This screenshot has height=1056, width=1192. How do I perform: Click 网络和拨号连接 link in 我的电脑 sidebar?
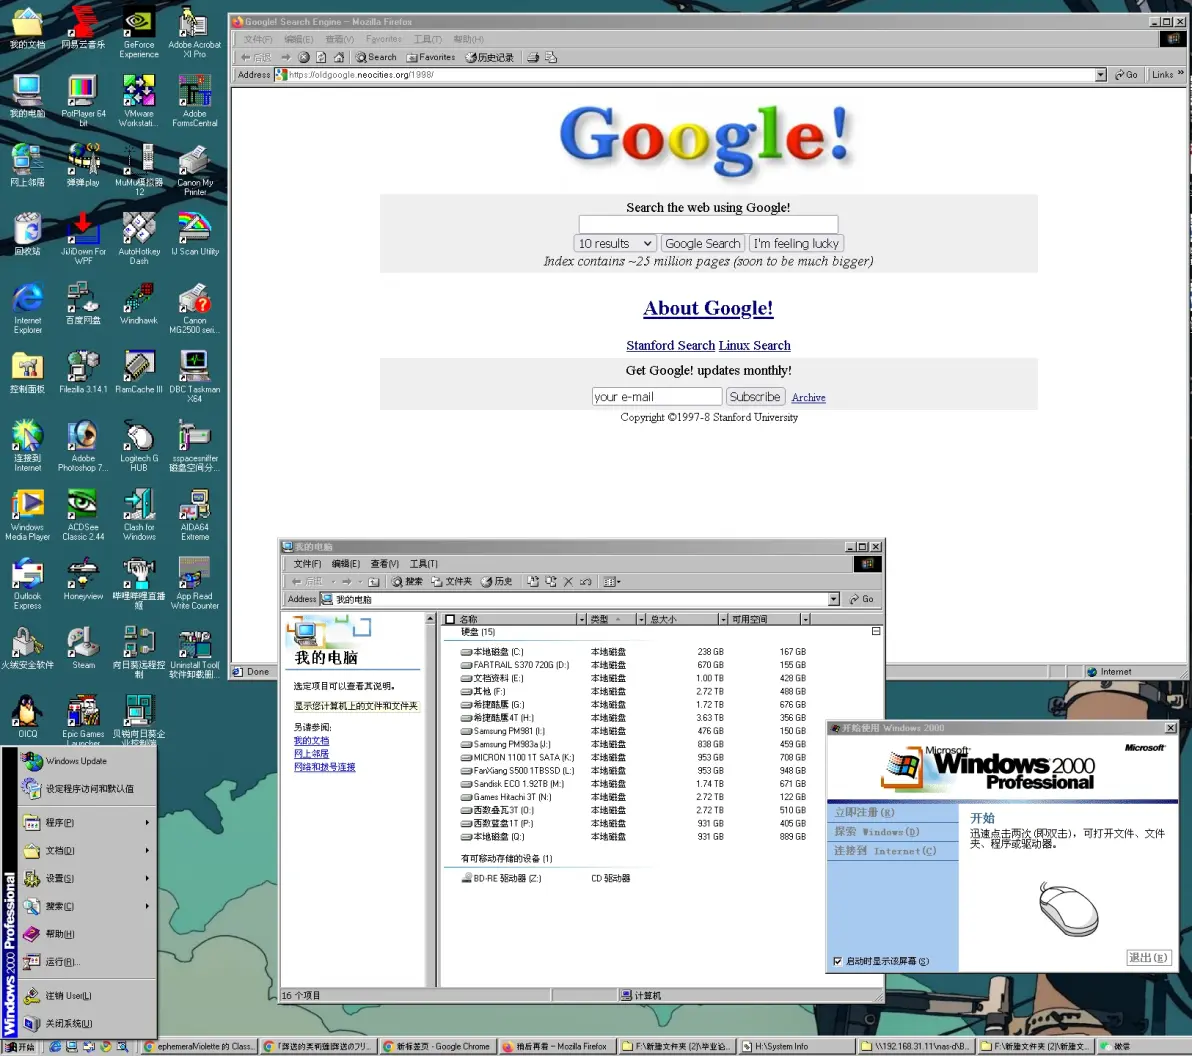click(325, 767)
